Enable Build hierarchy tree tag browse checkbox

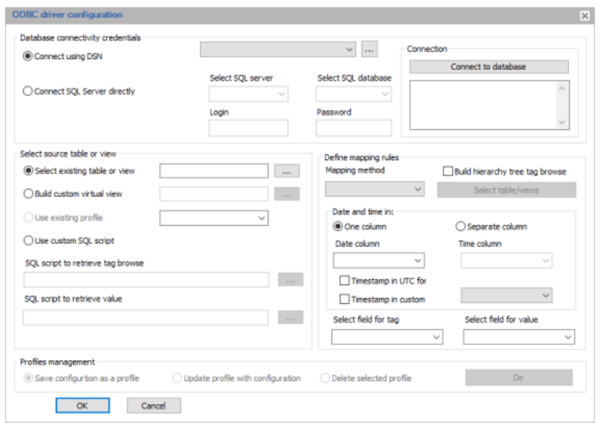tap(448, 172)
